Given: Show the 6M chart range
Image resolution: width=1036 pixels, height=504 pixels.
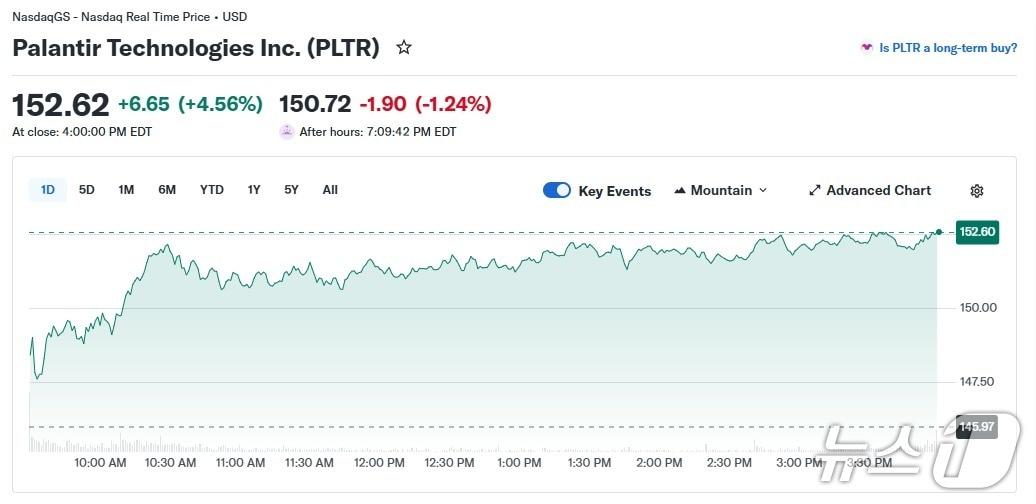Looking at the screenshot, I should 167,189.
